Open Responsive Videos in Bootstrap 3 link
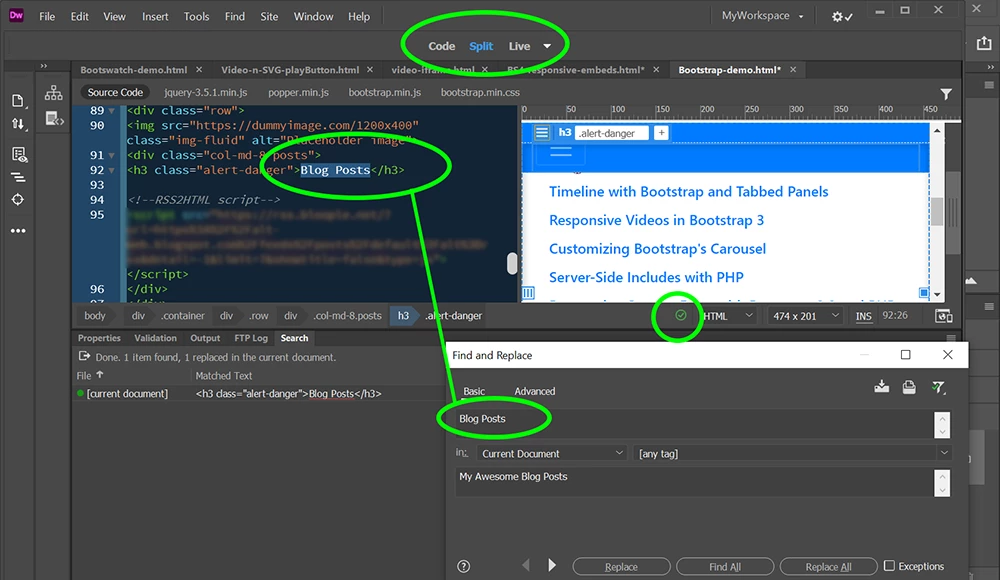The image size is (1000, 580). (656, 220)
